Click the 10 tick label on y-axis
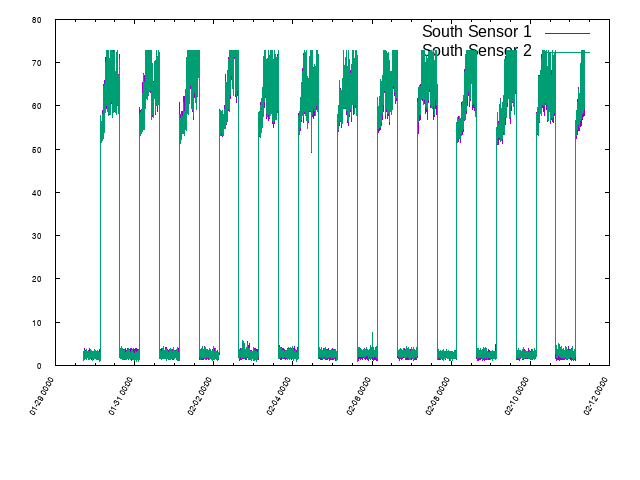Image resolution: width=640 pixels, height=480 pixels. pos(36,323)
